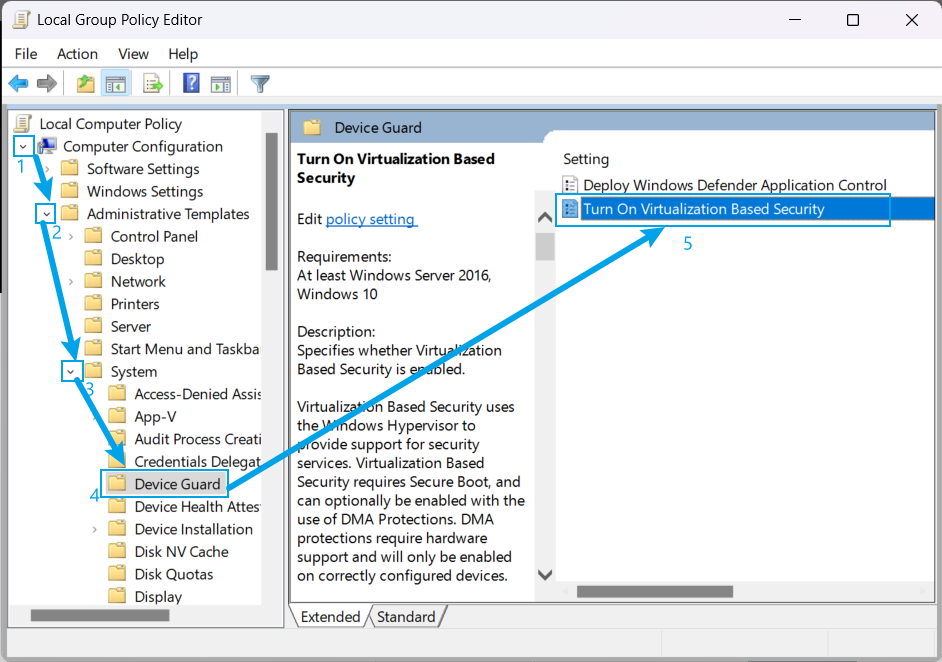Open the View menu

[x=133, y=54]
